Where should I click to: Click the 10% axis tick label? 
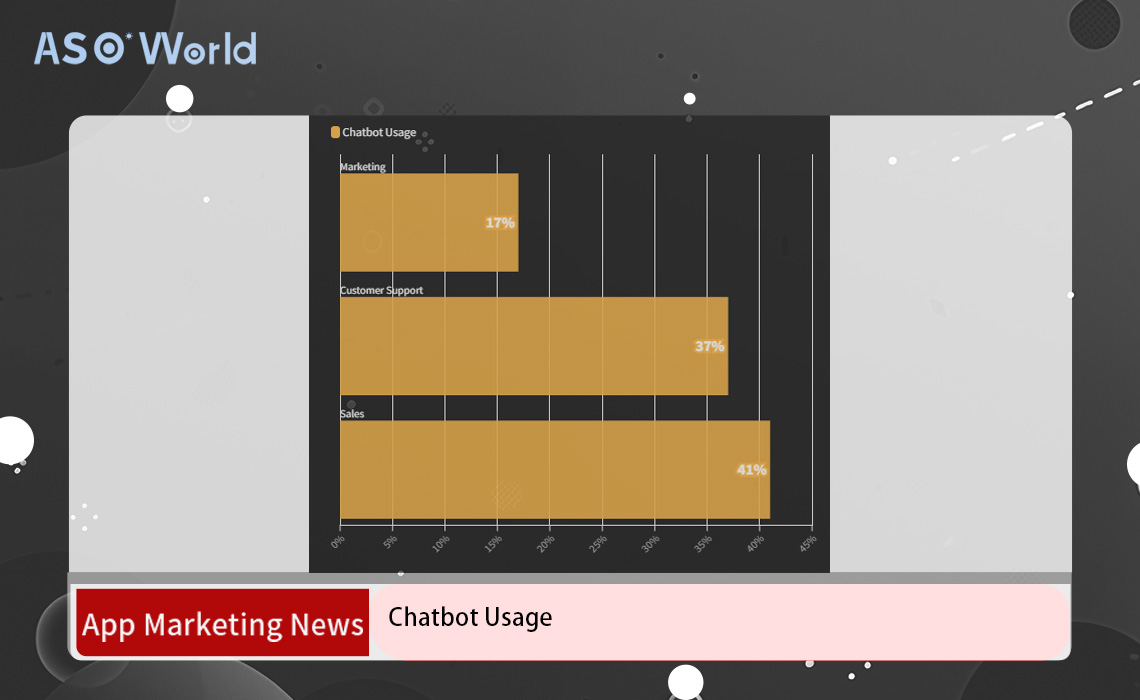[441, 544]
